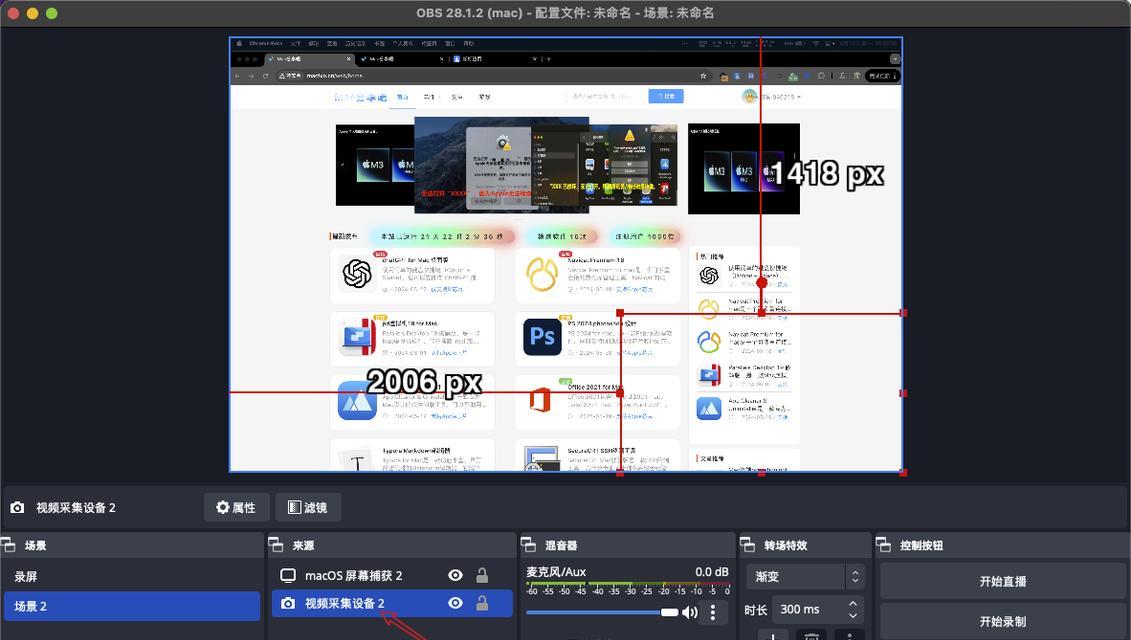
Task: Decrease 时长 duration with down arrow
Action: click(853, 615)
